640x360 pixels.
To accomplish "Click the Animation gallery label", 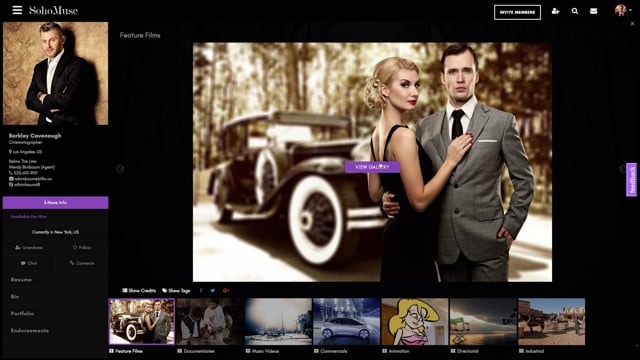I will [396, 351].
